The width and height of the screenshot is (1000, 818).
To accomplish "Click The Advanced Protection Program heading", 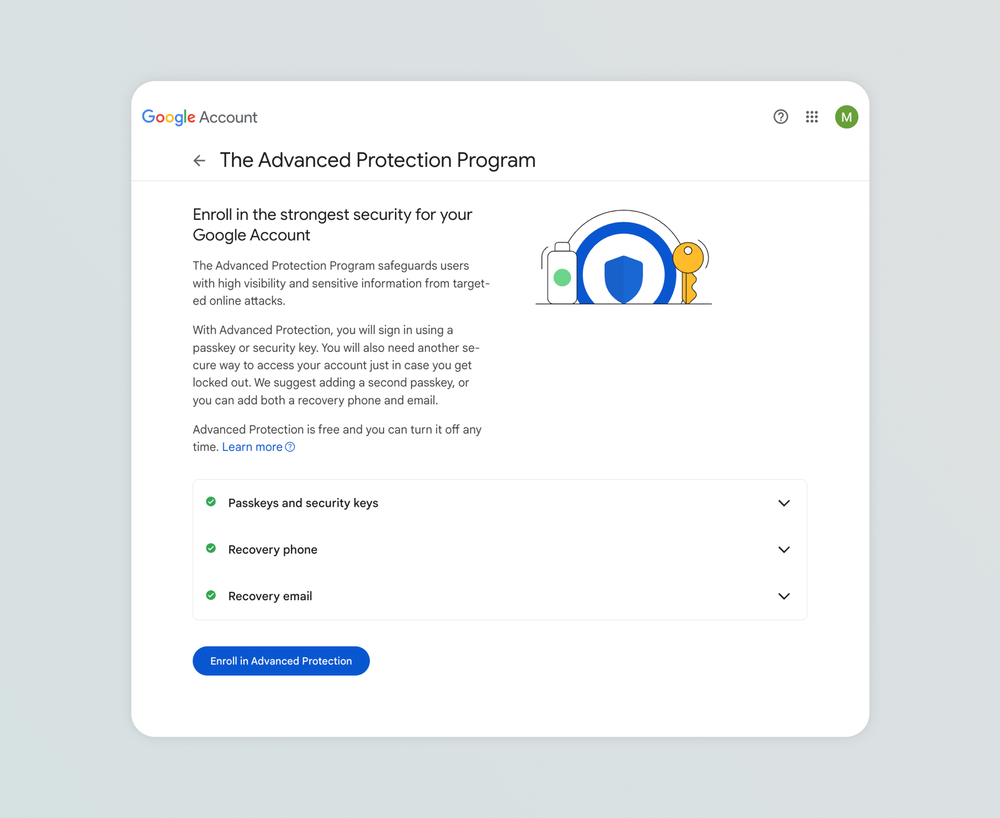I will tap(378, 160).
